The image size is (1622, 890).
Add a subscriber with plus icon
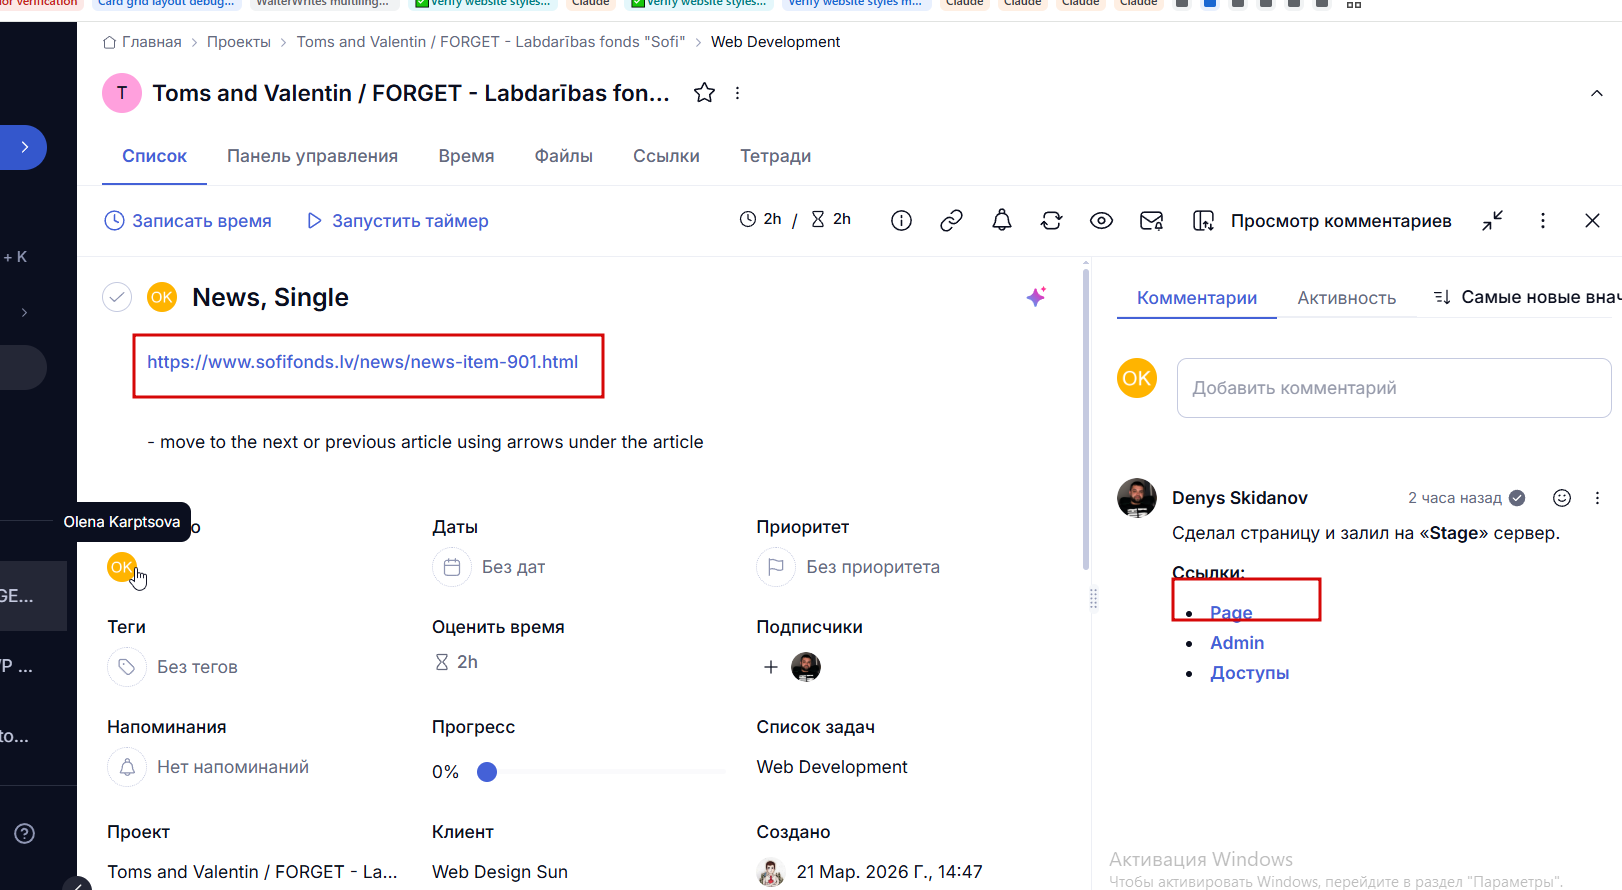[x=771, y=667]
